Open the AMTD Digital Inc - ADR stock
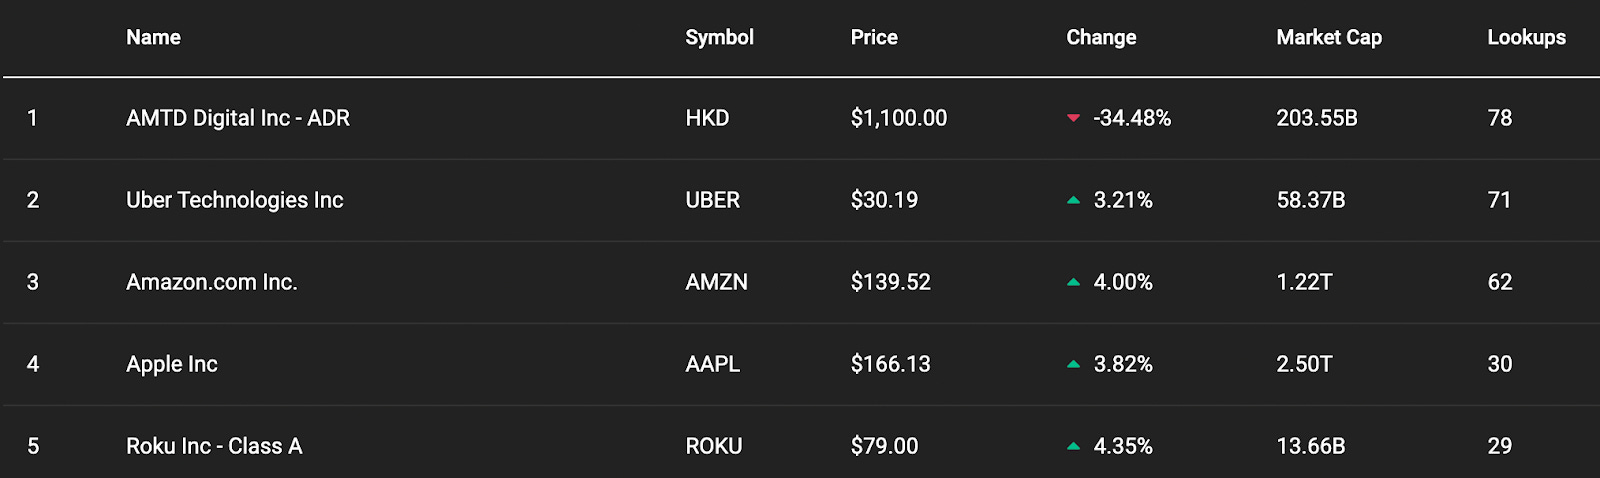1600x478 pixels. click(238, 118)
